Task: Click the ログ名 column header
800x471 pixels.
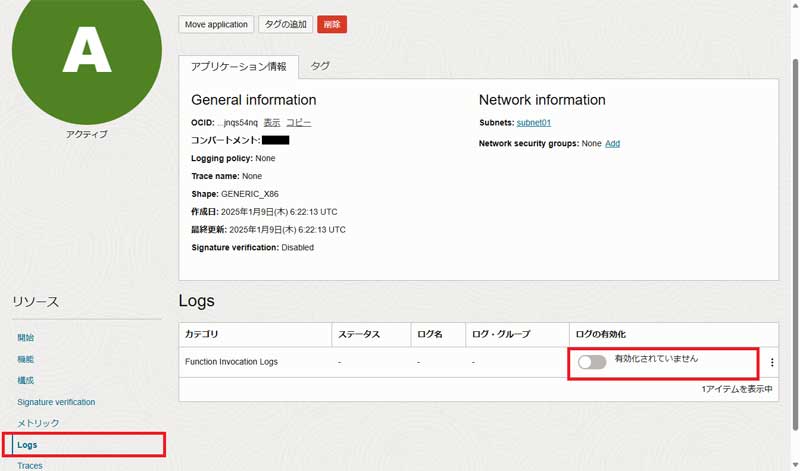Action: click(438, 335)
